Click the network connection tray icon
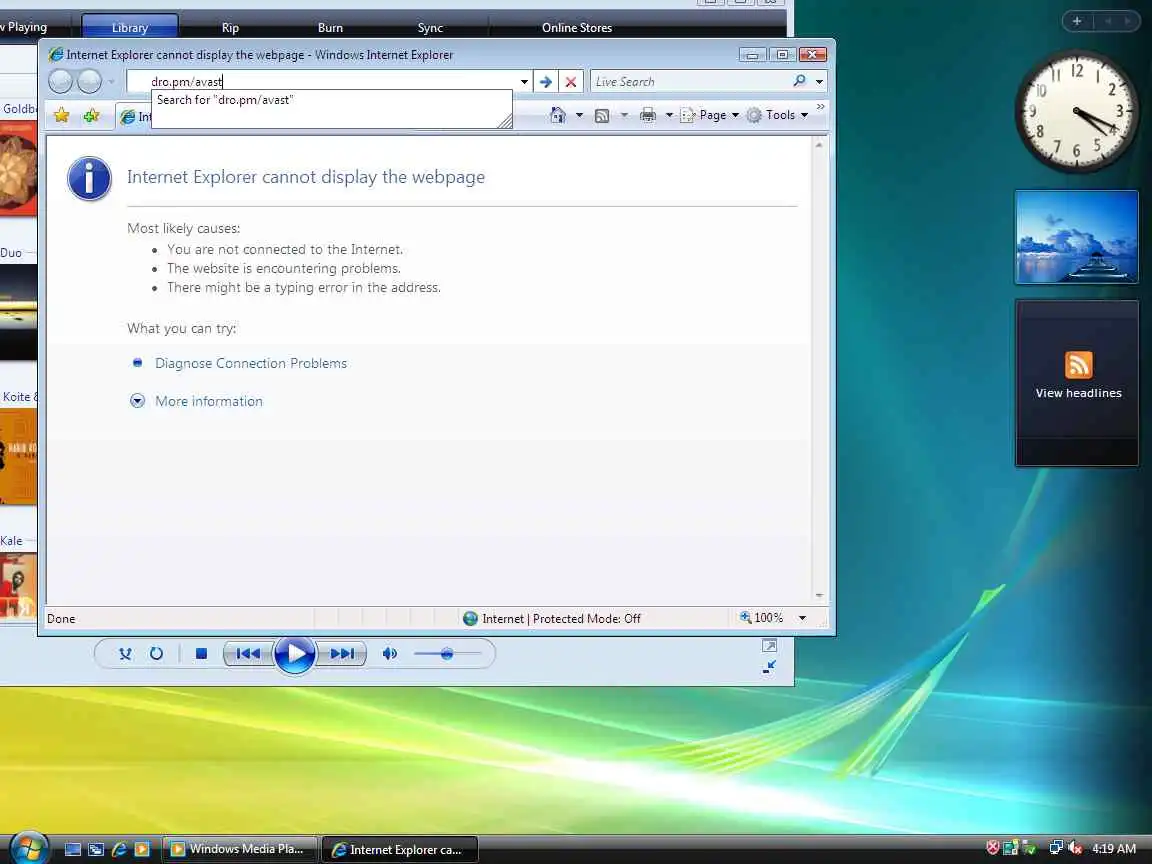The width and height of the screenshot is (1152, 864). (1056, 848)
